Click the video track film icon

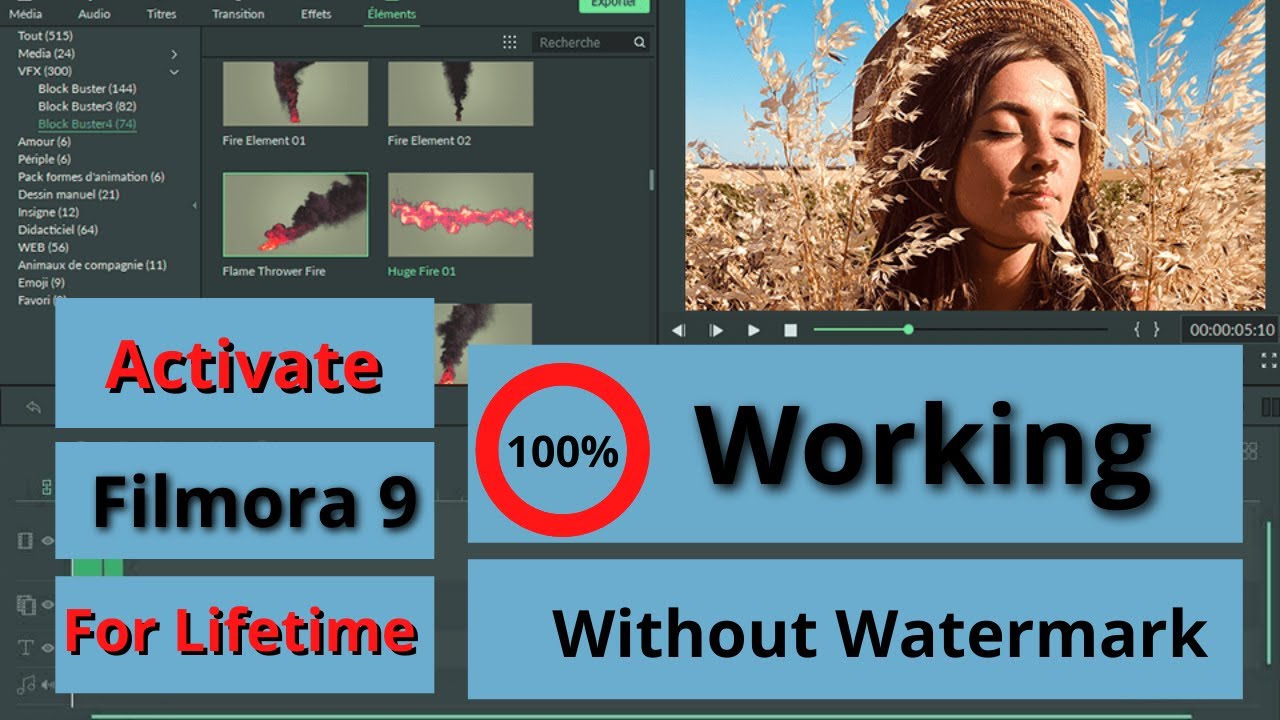tap(26, 541)
